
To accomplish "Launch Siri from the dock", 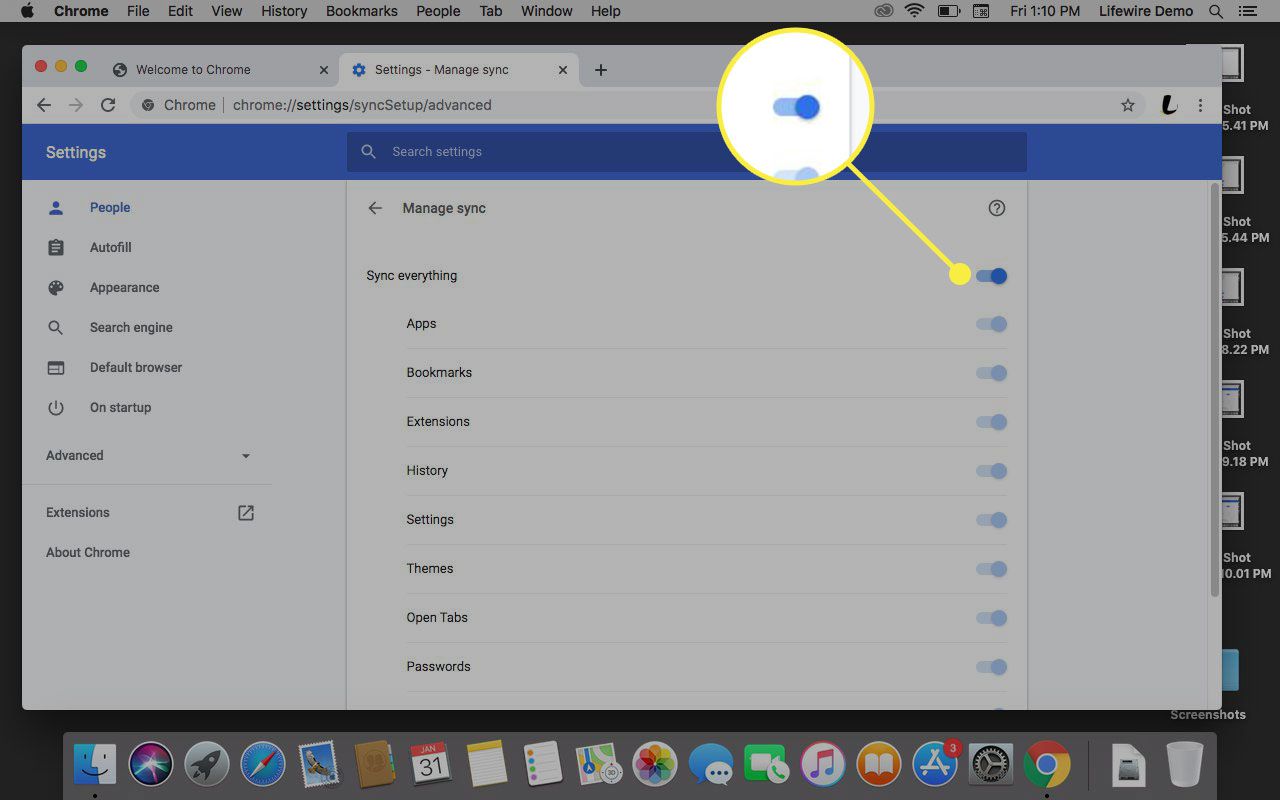I will coord(151,766).
